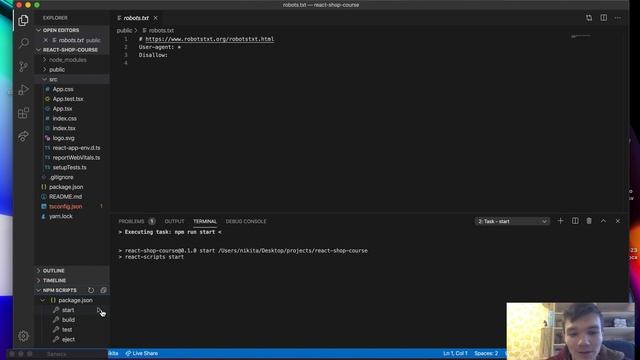Split the terminal panel
The height and width of the screenshot is (360, 640).
575,221
